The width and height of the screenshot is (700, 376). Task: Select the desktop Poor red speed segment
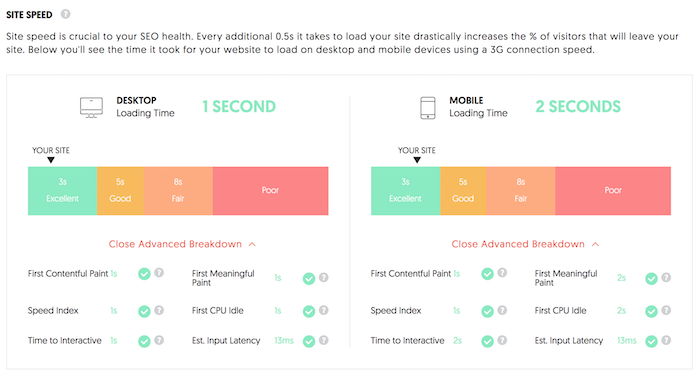pos(271,191)
